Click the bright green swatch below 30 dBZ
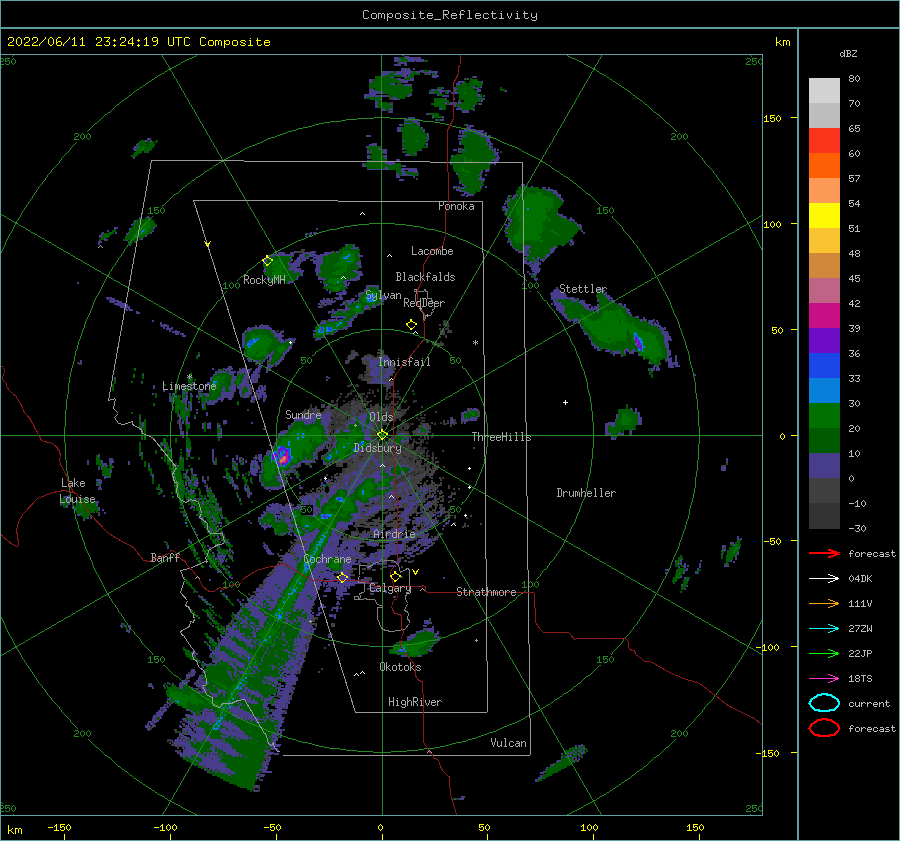The height and width of the screenshot is (841, 900). (x=824, y=416)
